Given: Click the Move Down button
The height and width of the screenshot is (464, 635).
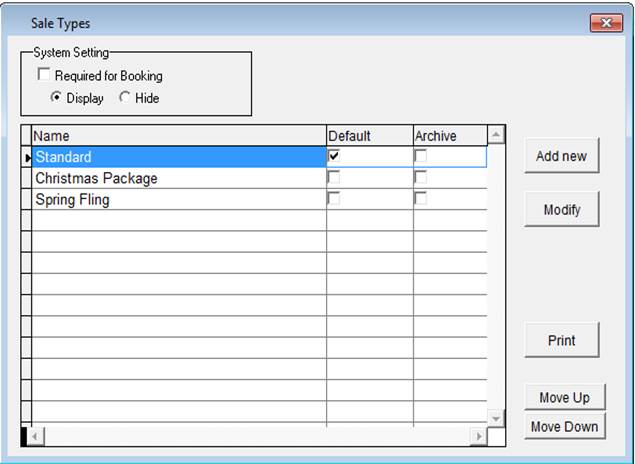Looking at the screenshot, I should (564, 426).
